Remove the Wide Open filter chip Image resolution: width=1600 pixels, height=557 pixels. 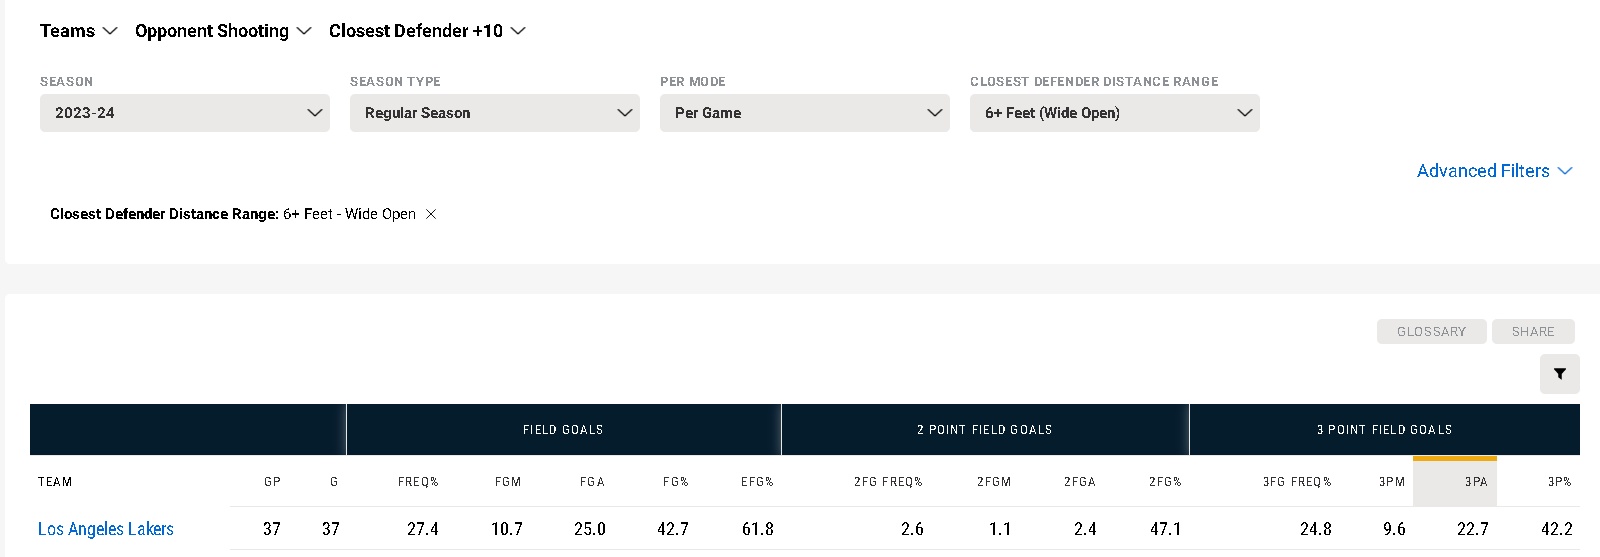[431, 214]
